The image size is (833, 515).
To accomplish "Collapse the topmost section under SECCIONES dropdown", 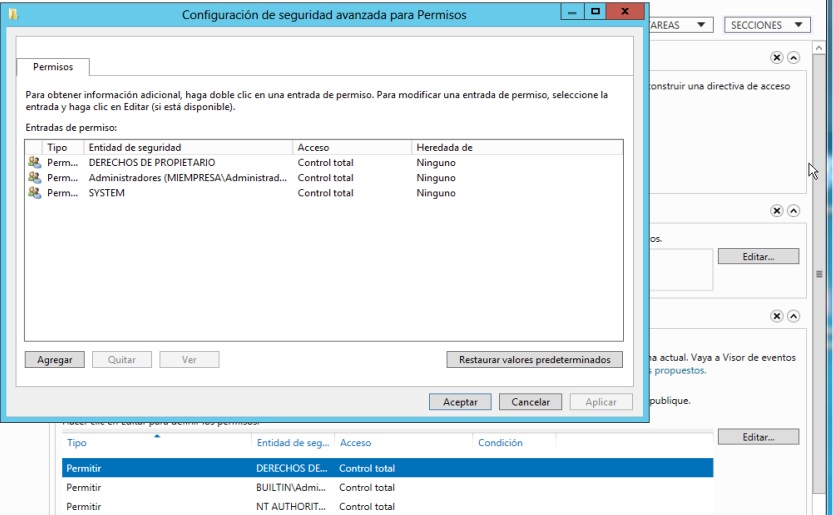I will [794, 59].
